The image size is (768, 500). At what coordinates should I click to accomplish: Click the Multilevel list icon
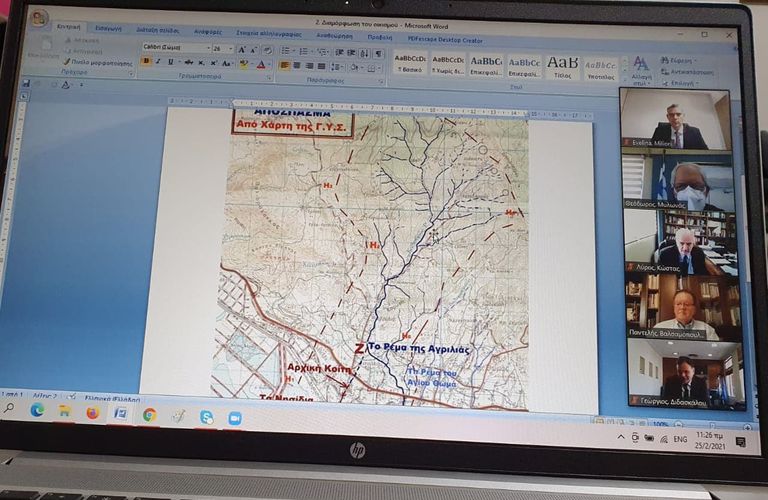322,52
